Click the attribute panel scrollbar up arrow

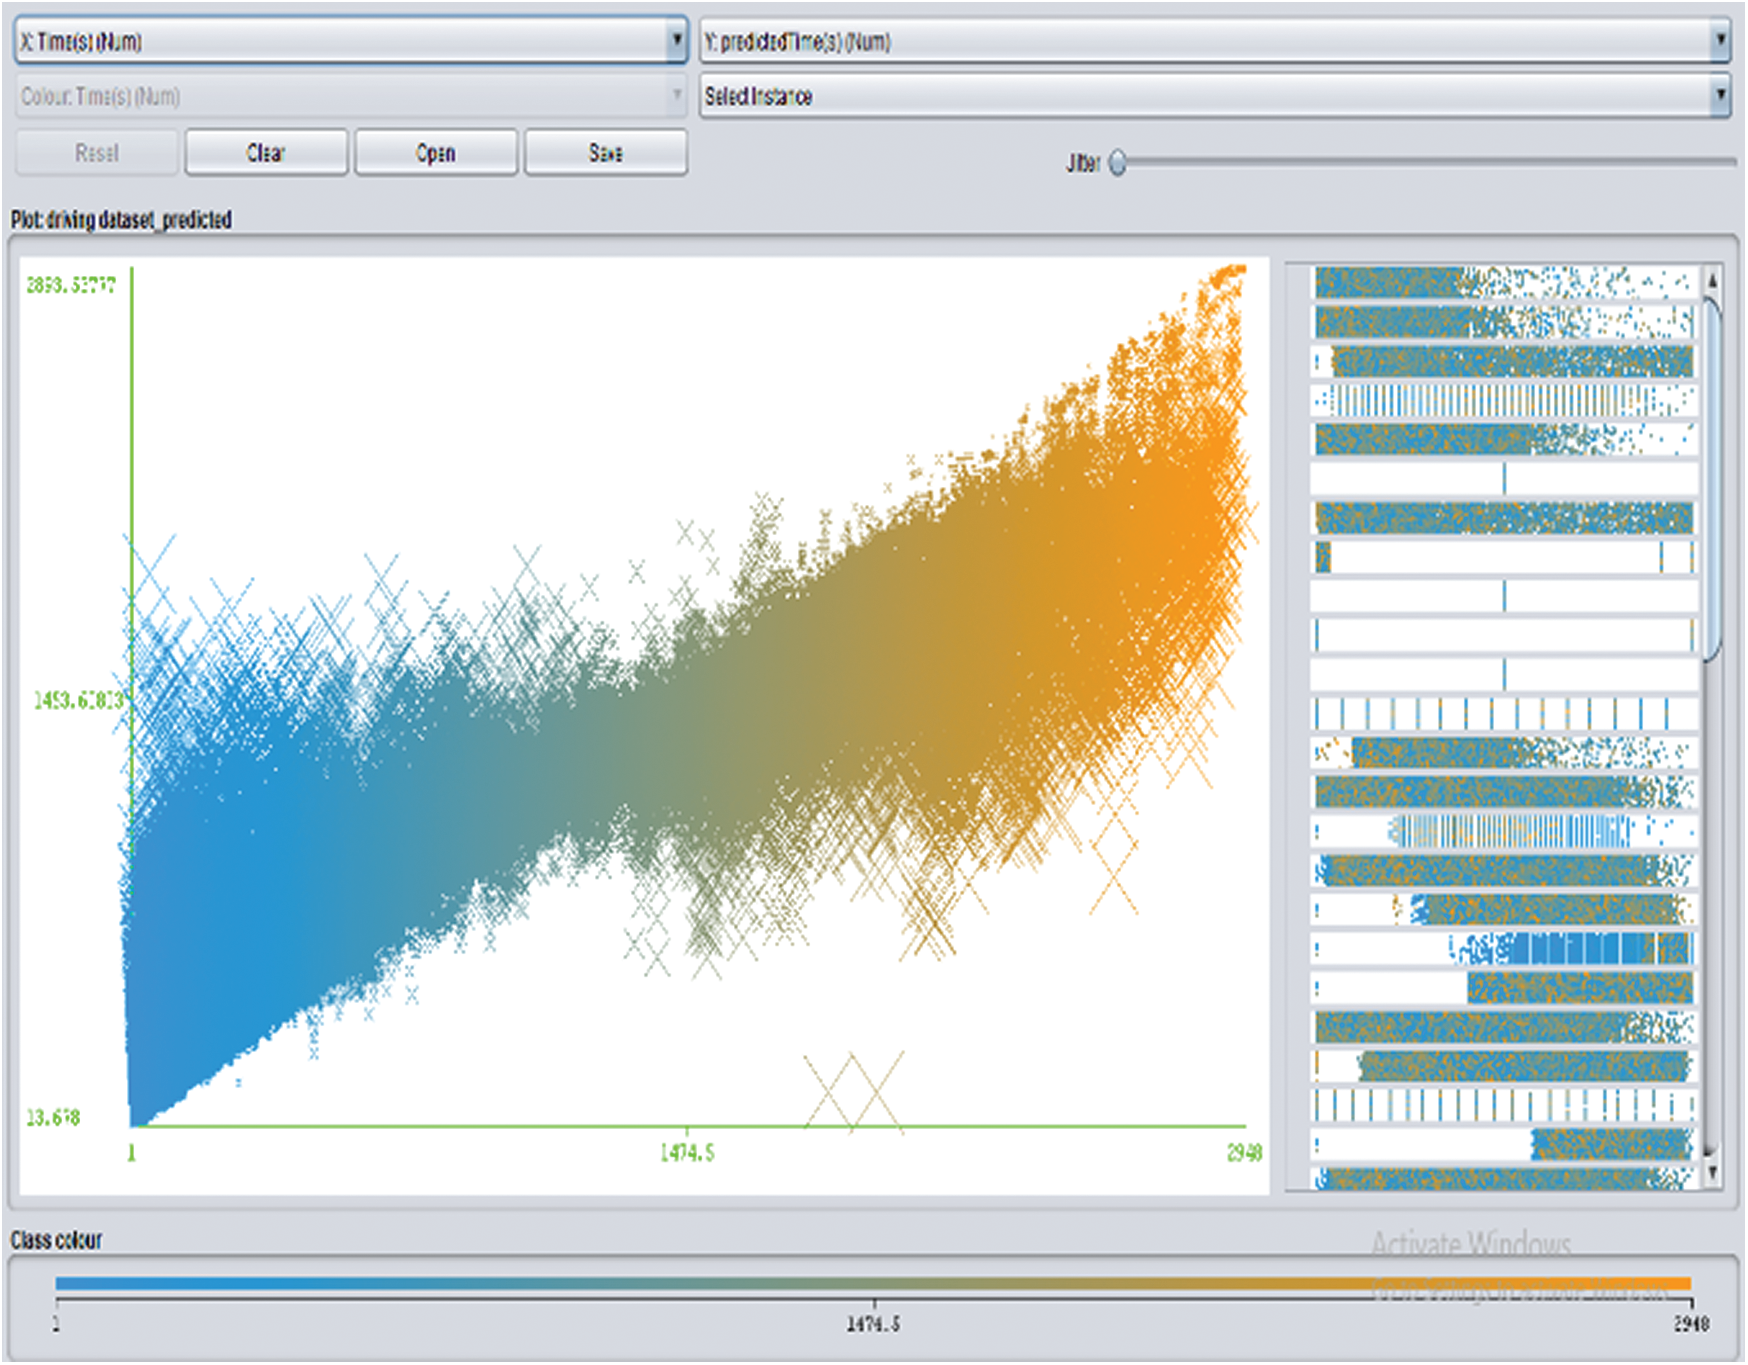[x=1712, y=281]
